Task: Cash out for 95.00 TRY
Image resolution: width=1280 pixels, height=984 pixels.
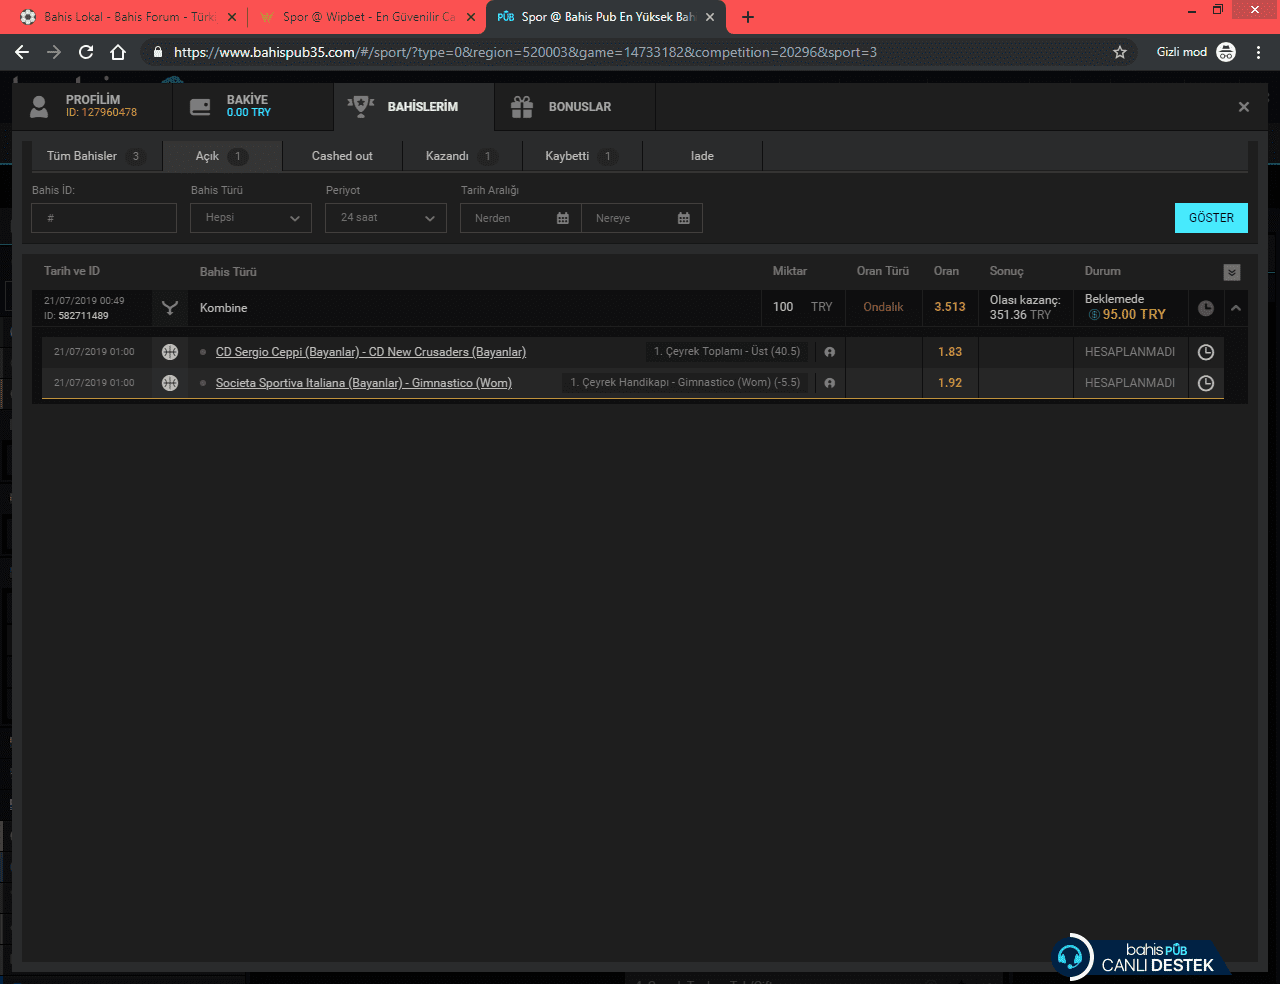Action: pyautogui.click(x=1127, y=314)
